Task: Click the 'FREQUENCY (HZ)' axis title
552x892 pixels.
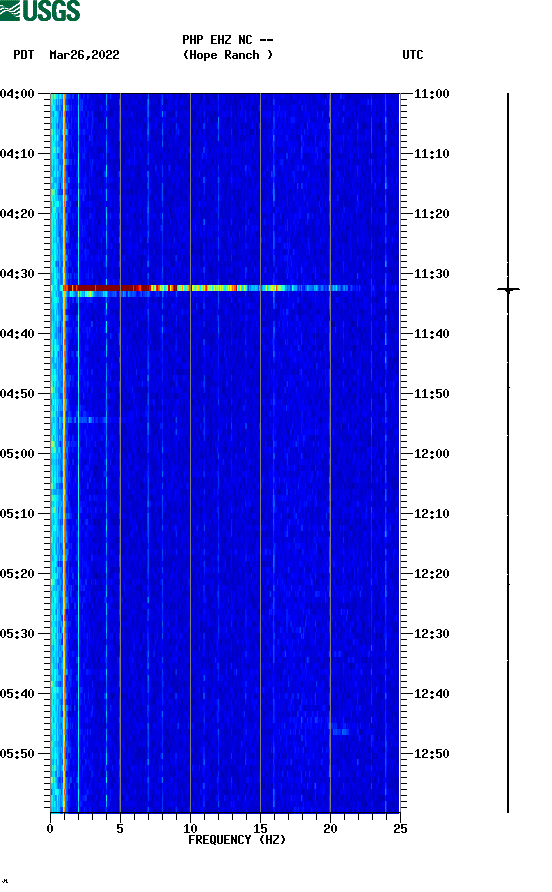Action: [x=237, y=840]
